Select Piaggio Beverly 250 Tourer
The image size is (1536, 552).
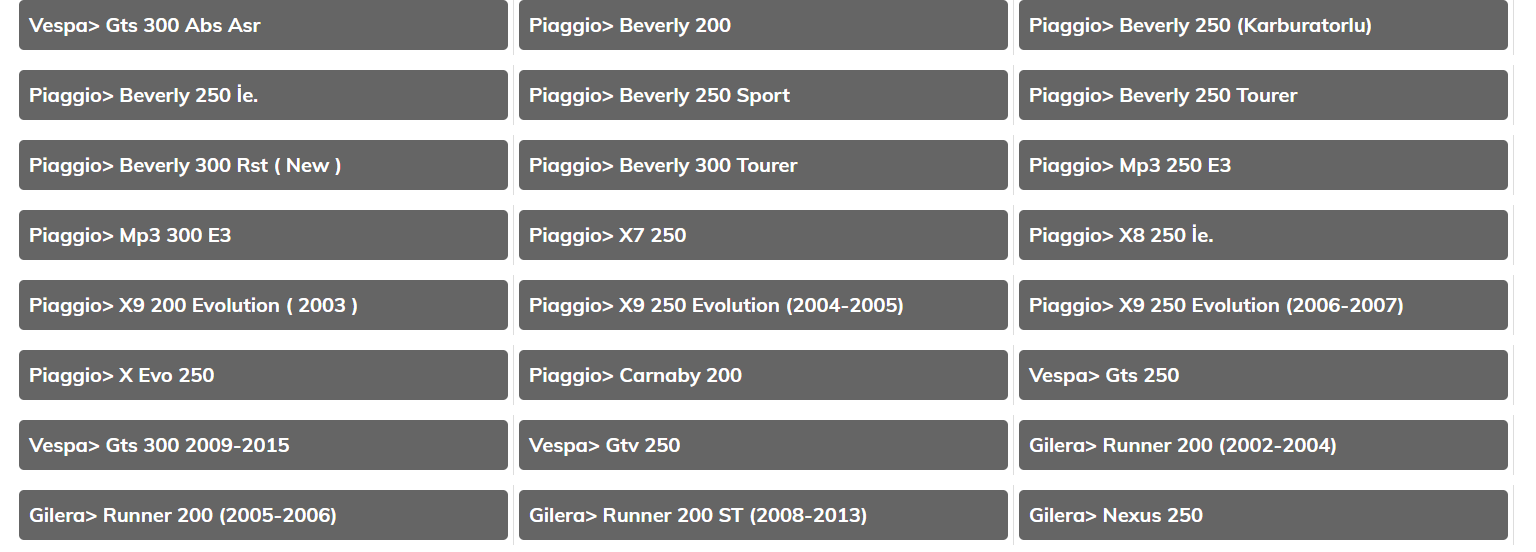click(1263, 95)
